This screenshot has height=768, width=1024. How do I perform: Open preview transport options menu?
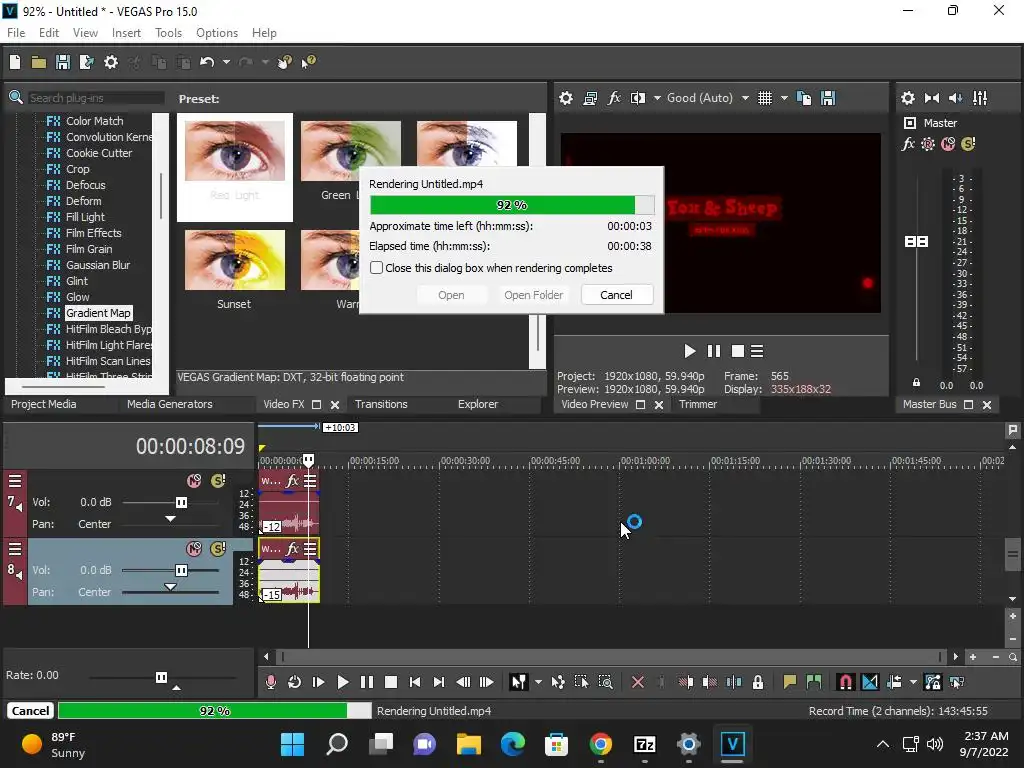[757, 351]
